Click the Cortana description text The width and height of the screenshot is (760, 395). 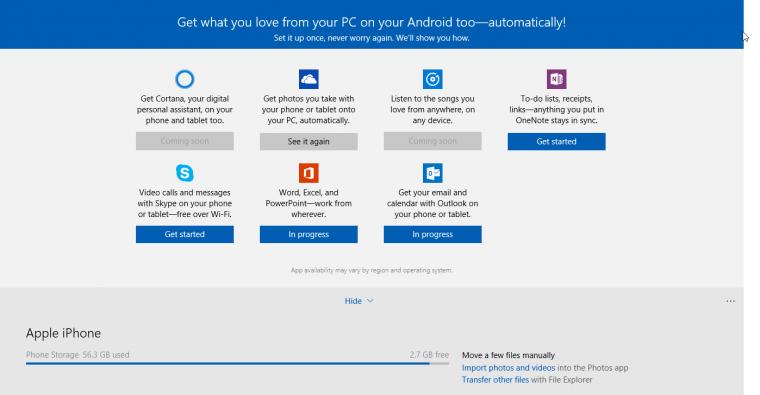(185, 110)
